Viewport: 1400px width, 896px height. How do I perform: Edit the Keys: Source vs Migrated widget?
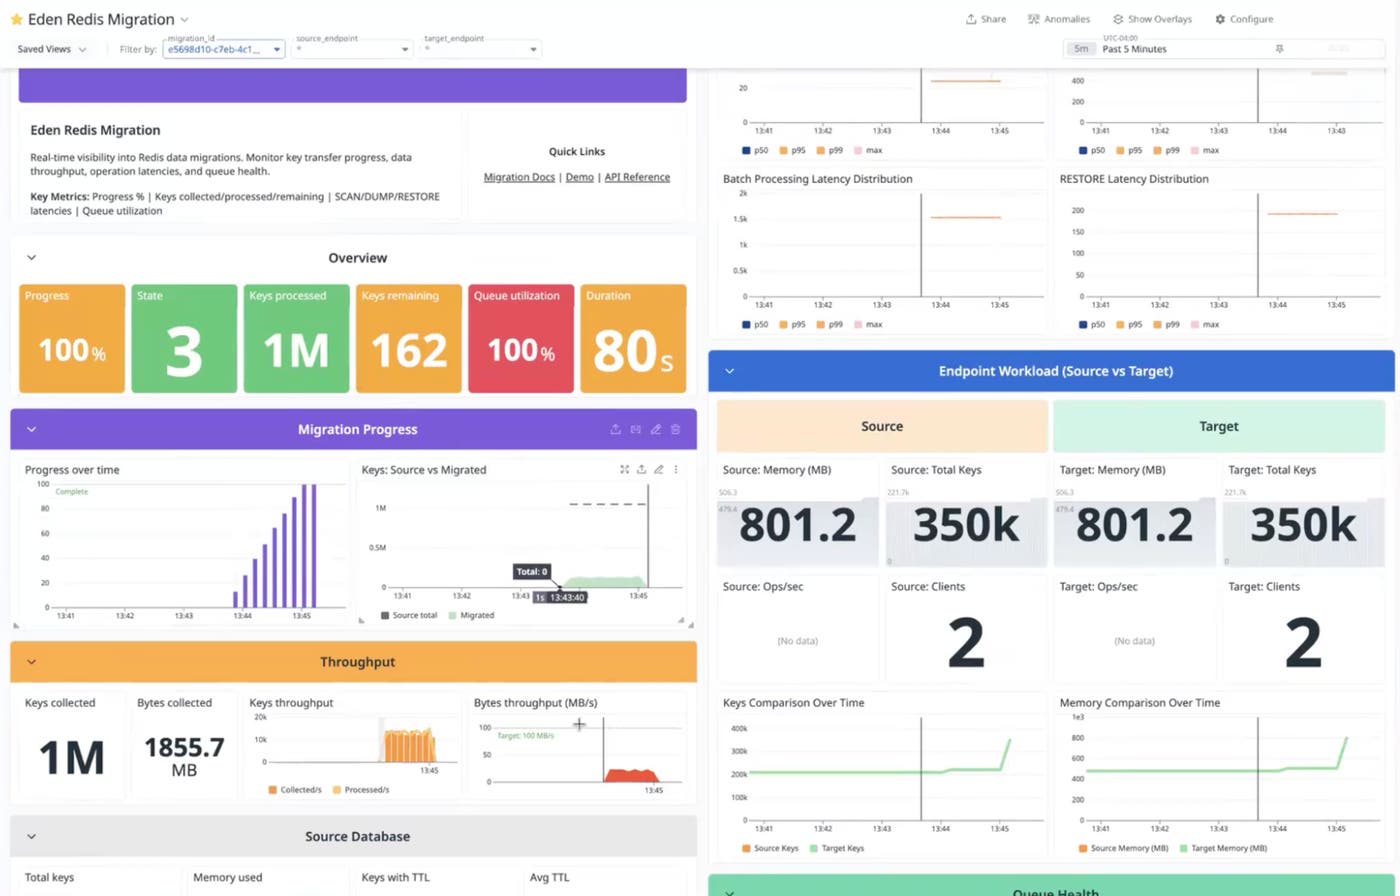(659, 469)
